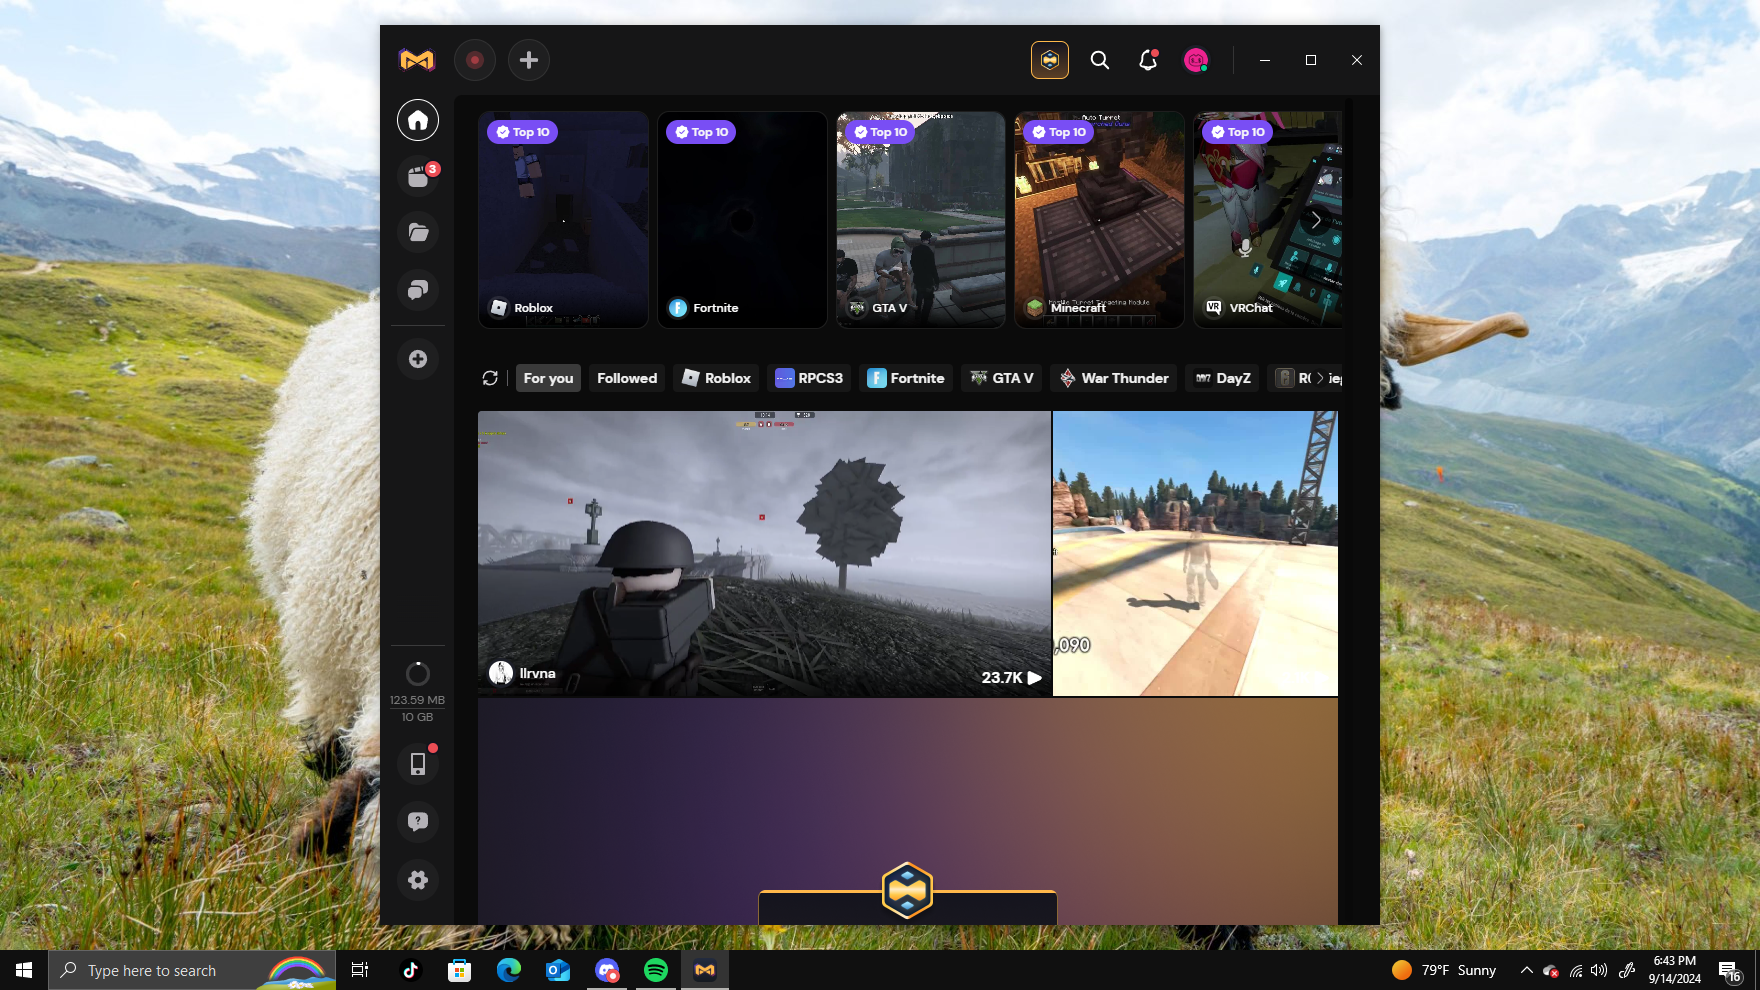The height and width of the screenshot is (990, 1760).
Task: Open settings gear in sidebar
Action: click(x=418, y=880)
